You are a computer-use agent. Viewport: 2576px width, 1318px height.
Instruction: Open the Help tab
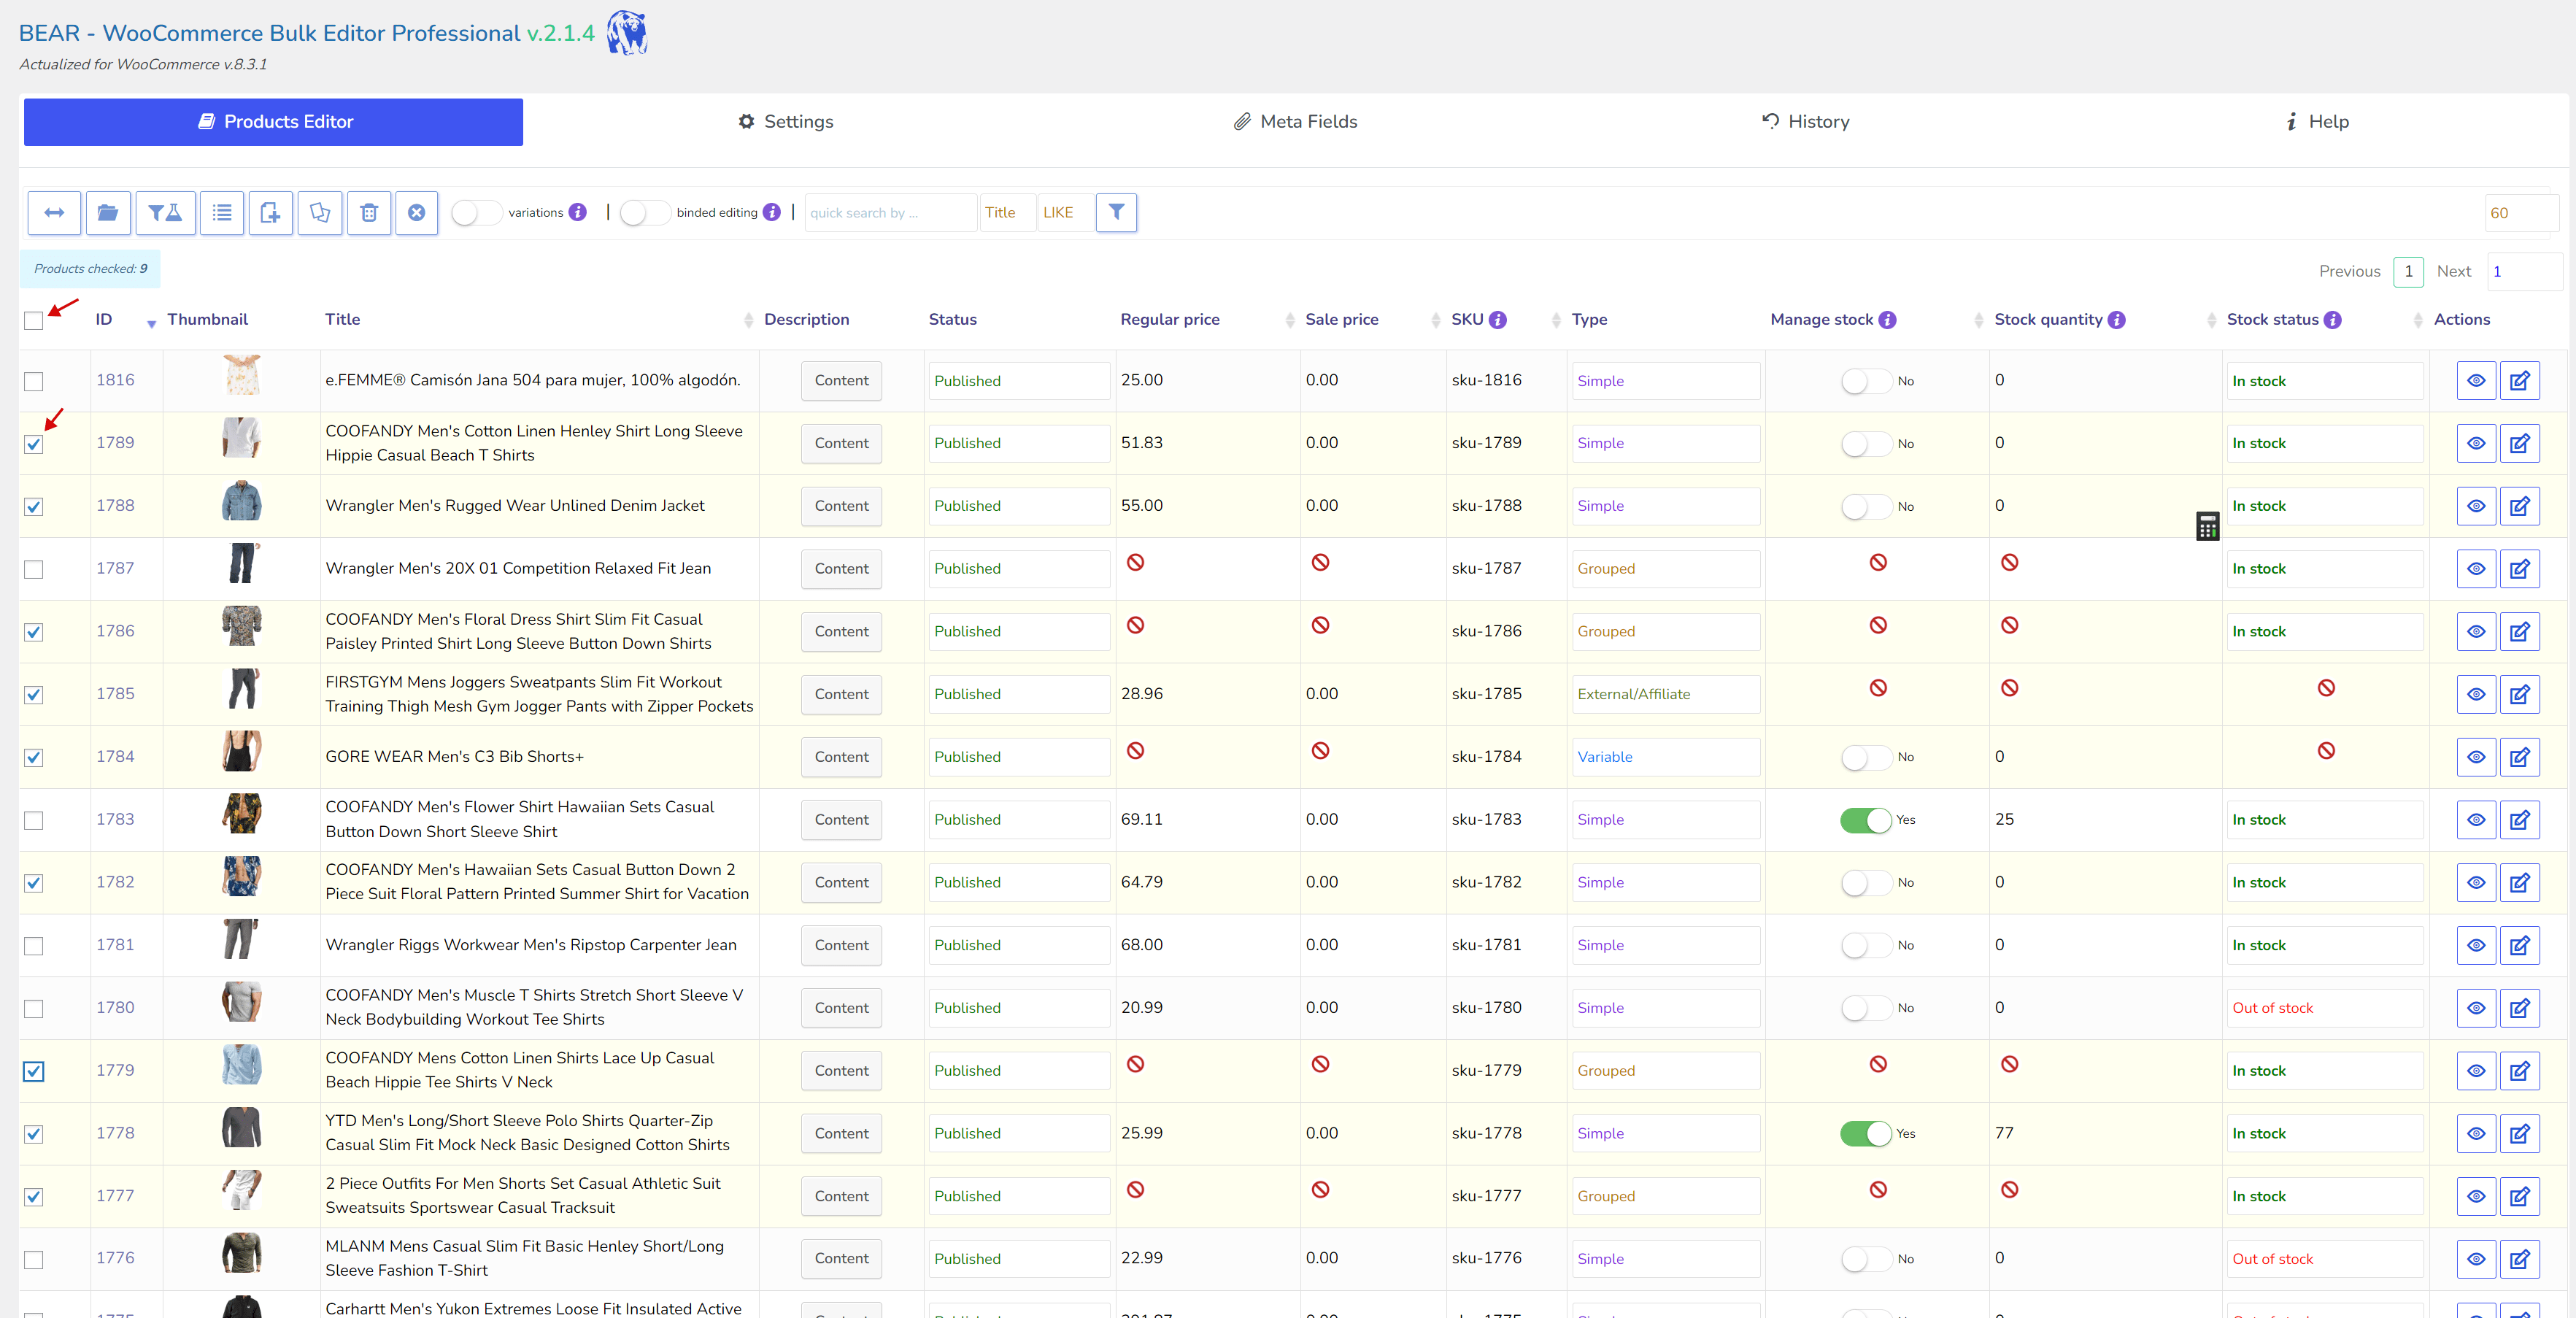tap(2317, 122)
